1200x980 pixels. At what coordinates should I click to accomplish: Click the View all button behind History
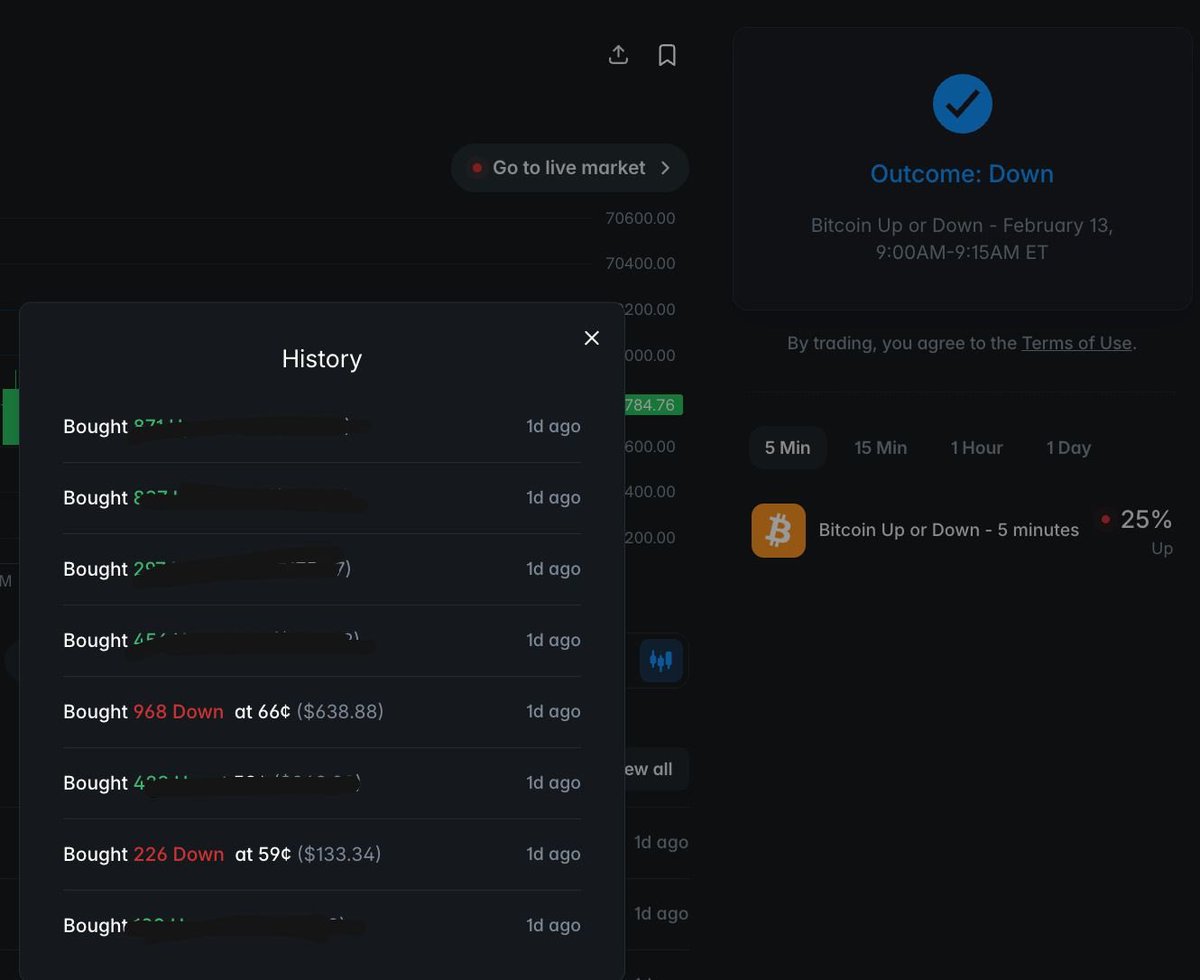[655, 769]
